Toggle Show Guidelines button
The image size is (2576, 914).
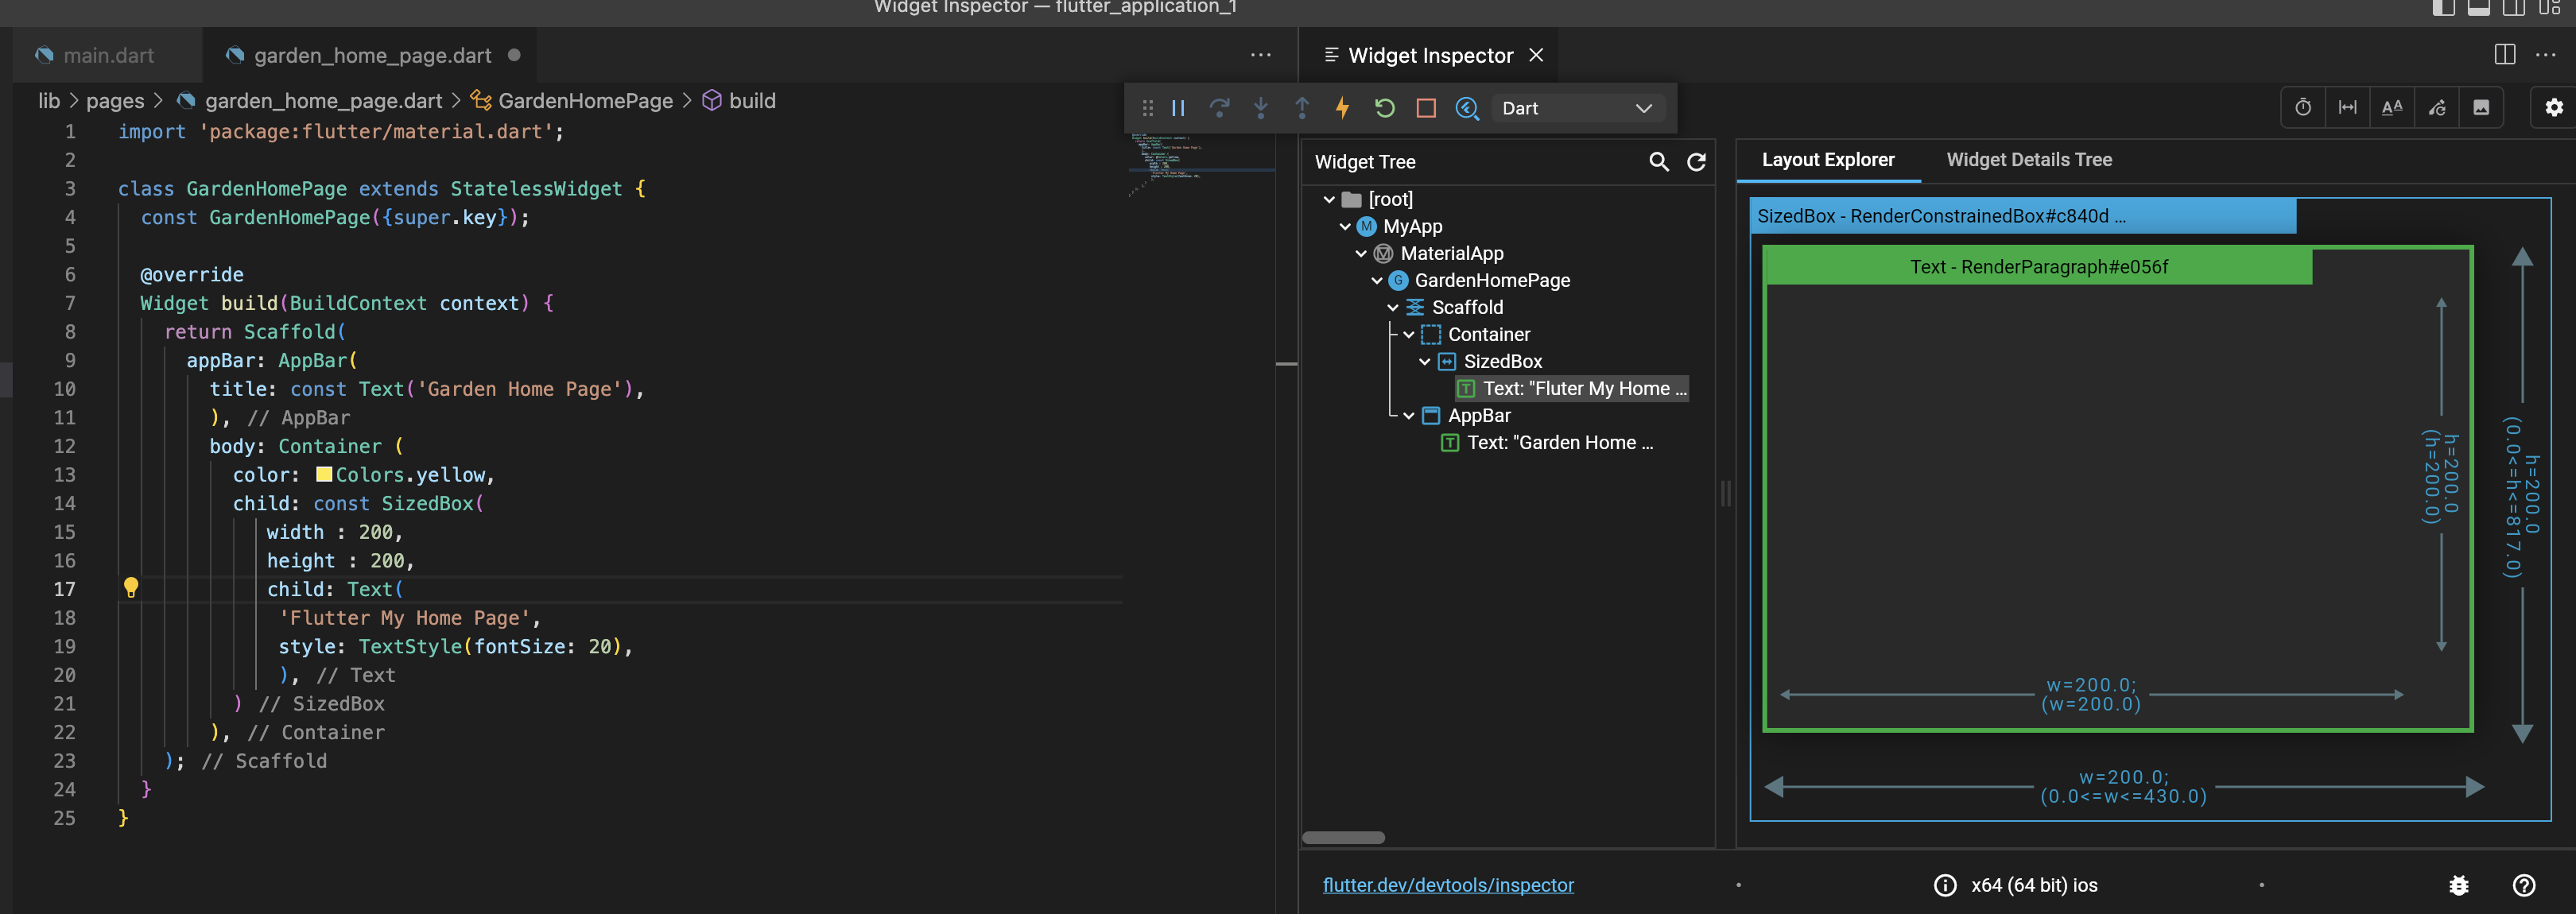2347,108
